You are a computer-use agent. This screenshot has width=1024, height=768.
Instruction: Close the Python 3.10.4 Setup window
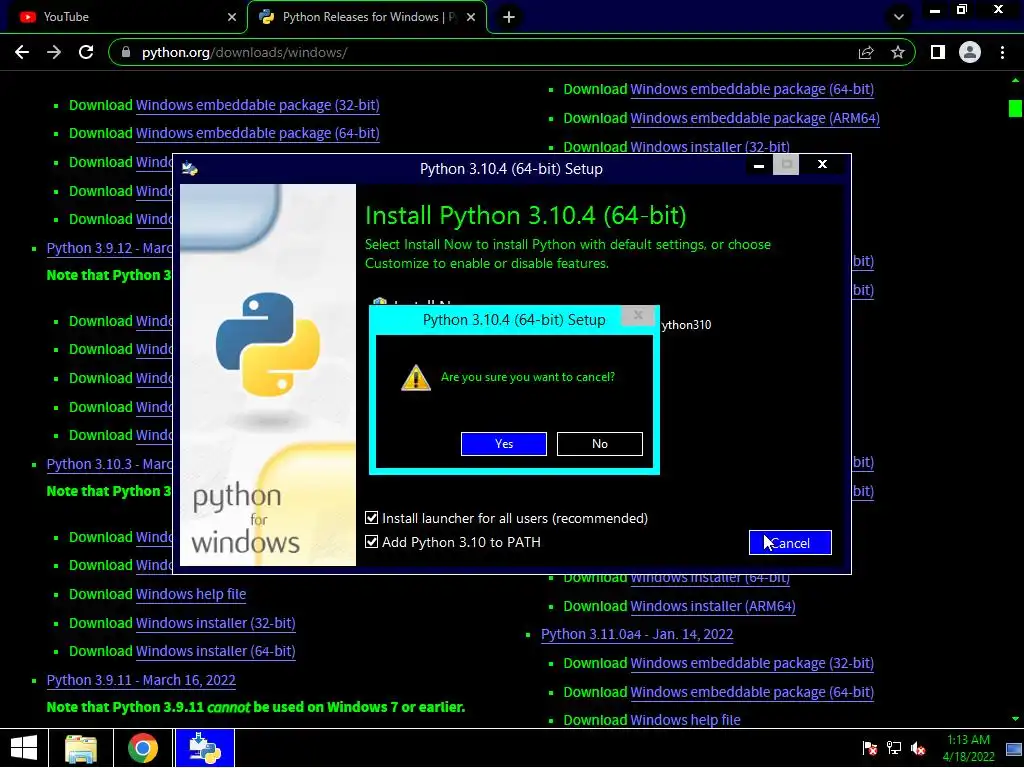[x=822, y=165]
